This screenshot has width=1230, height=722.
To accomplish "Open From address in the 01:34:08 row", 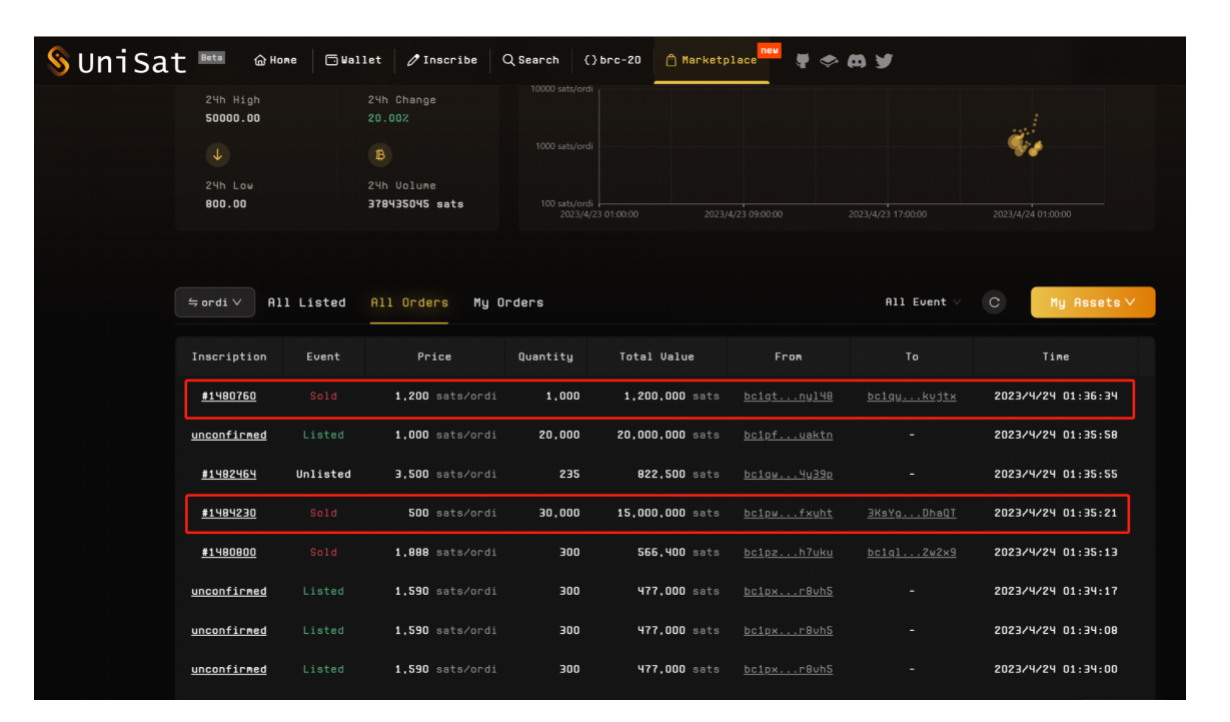I will [x=788, y=630].
